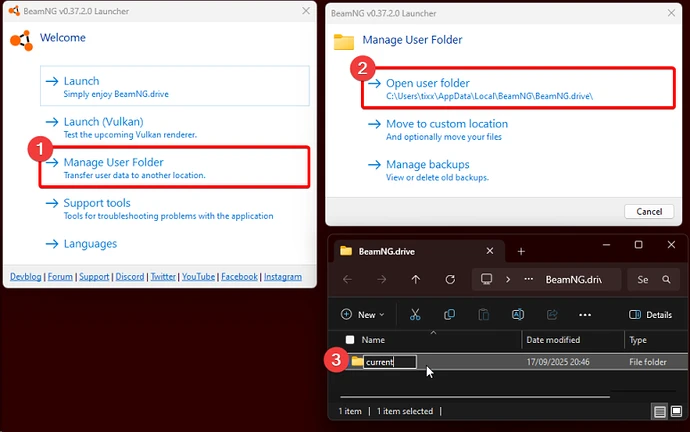The height and width of the screenshot is (432, 690).
Task: Open the See more (three dots) toolbar menu
Action: [x=585, y=314]
